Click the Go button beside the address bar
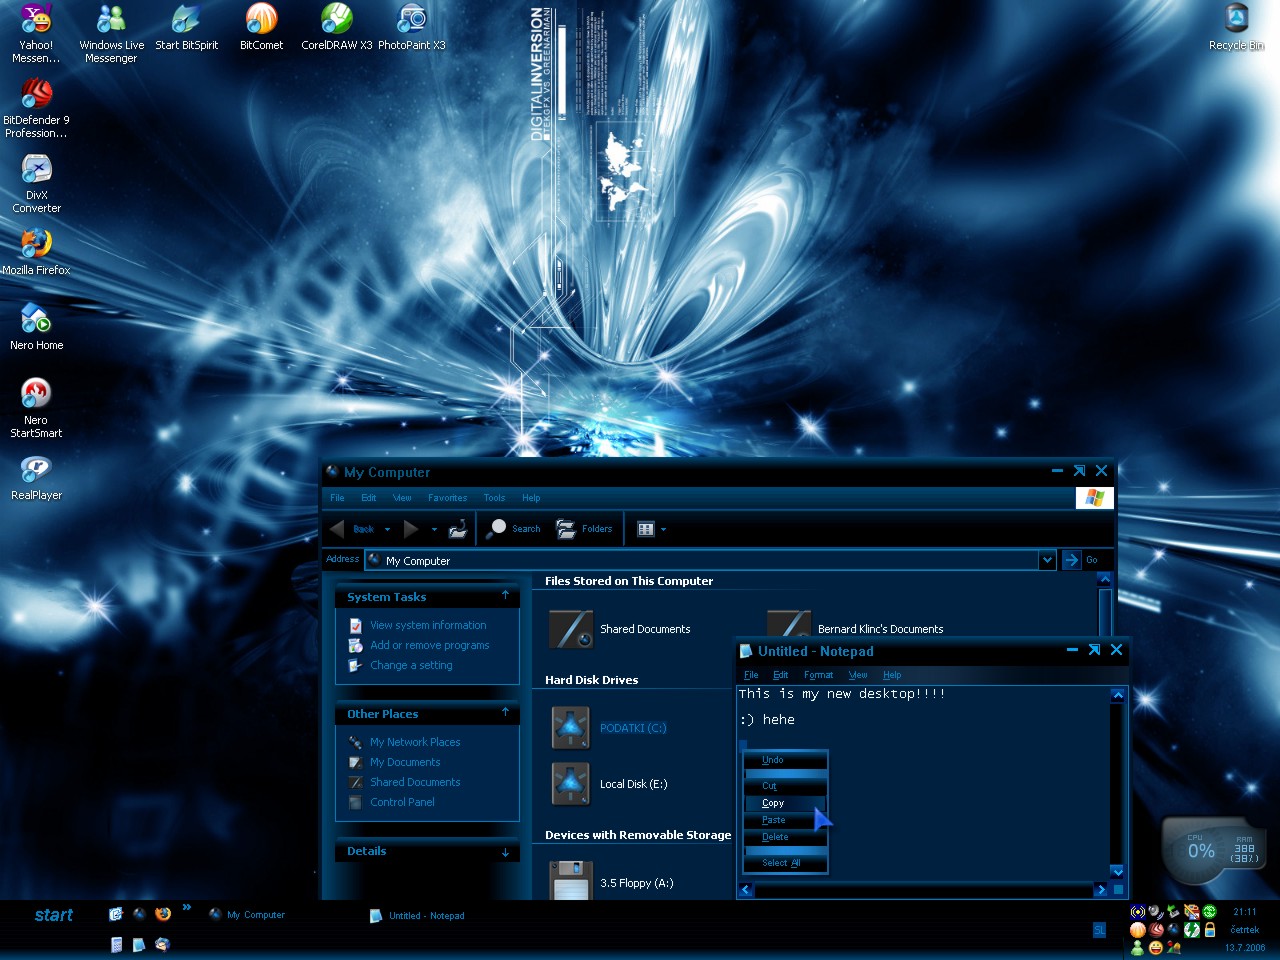The height and width of the screenshot is (960, 1280). coord(1082,560)
